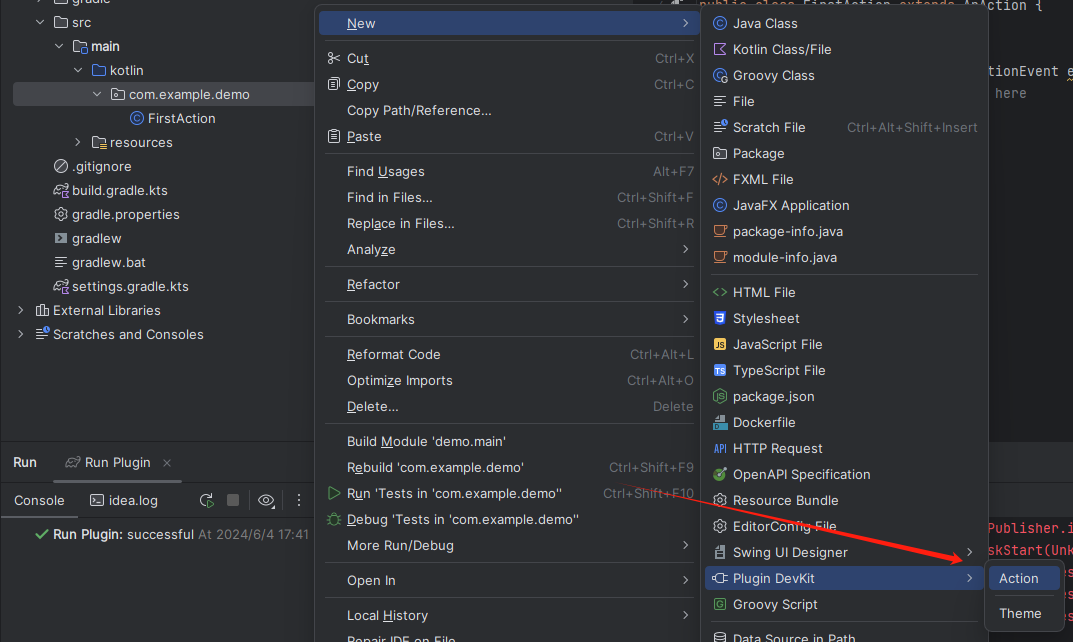Screen dimensions: 1073x642
Task: Open the Refactor submenu
Action: [509, 284]
